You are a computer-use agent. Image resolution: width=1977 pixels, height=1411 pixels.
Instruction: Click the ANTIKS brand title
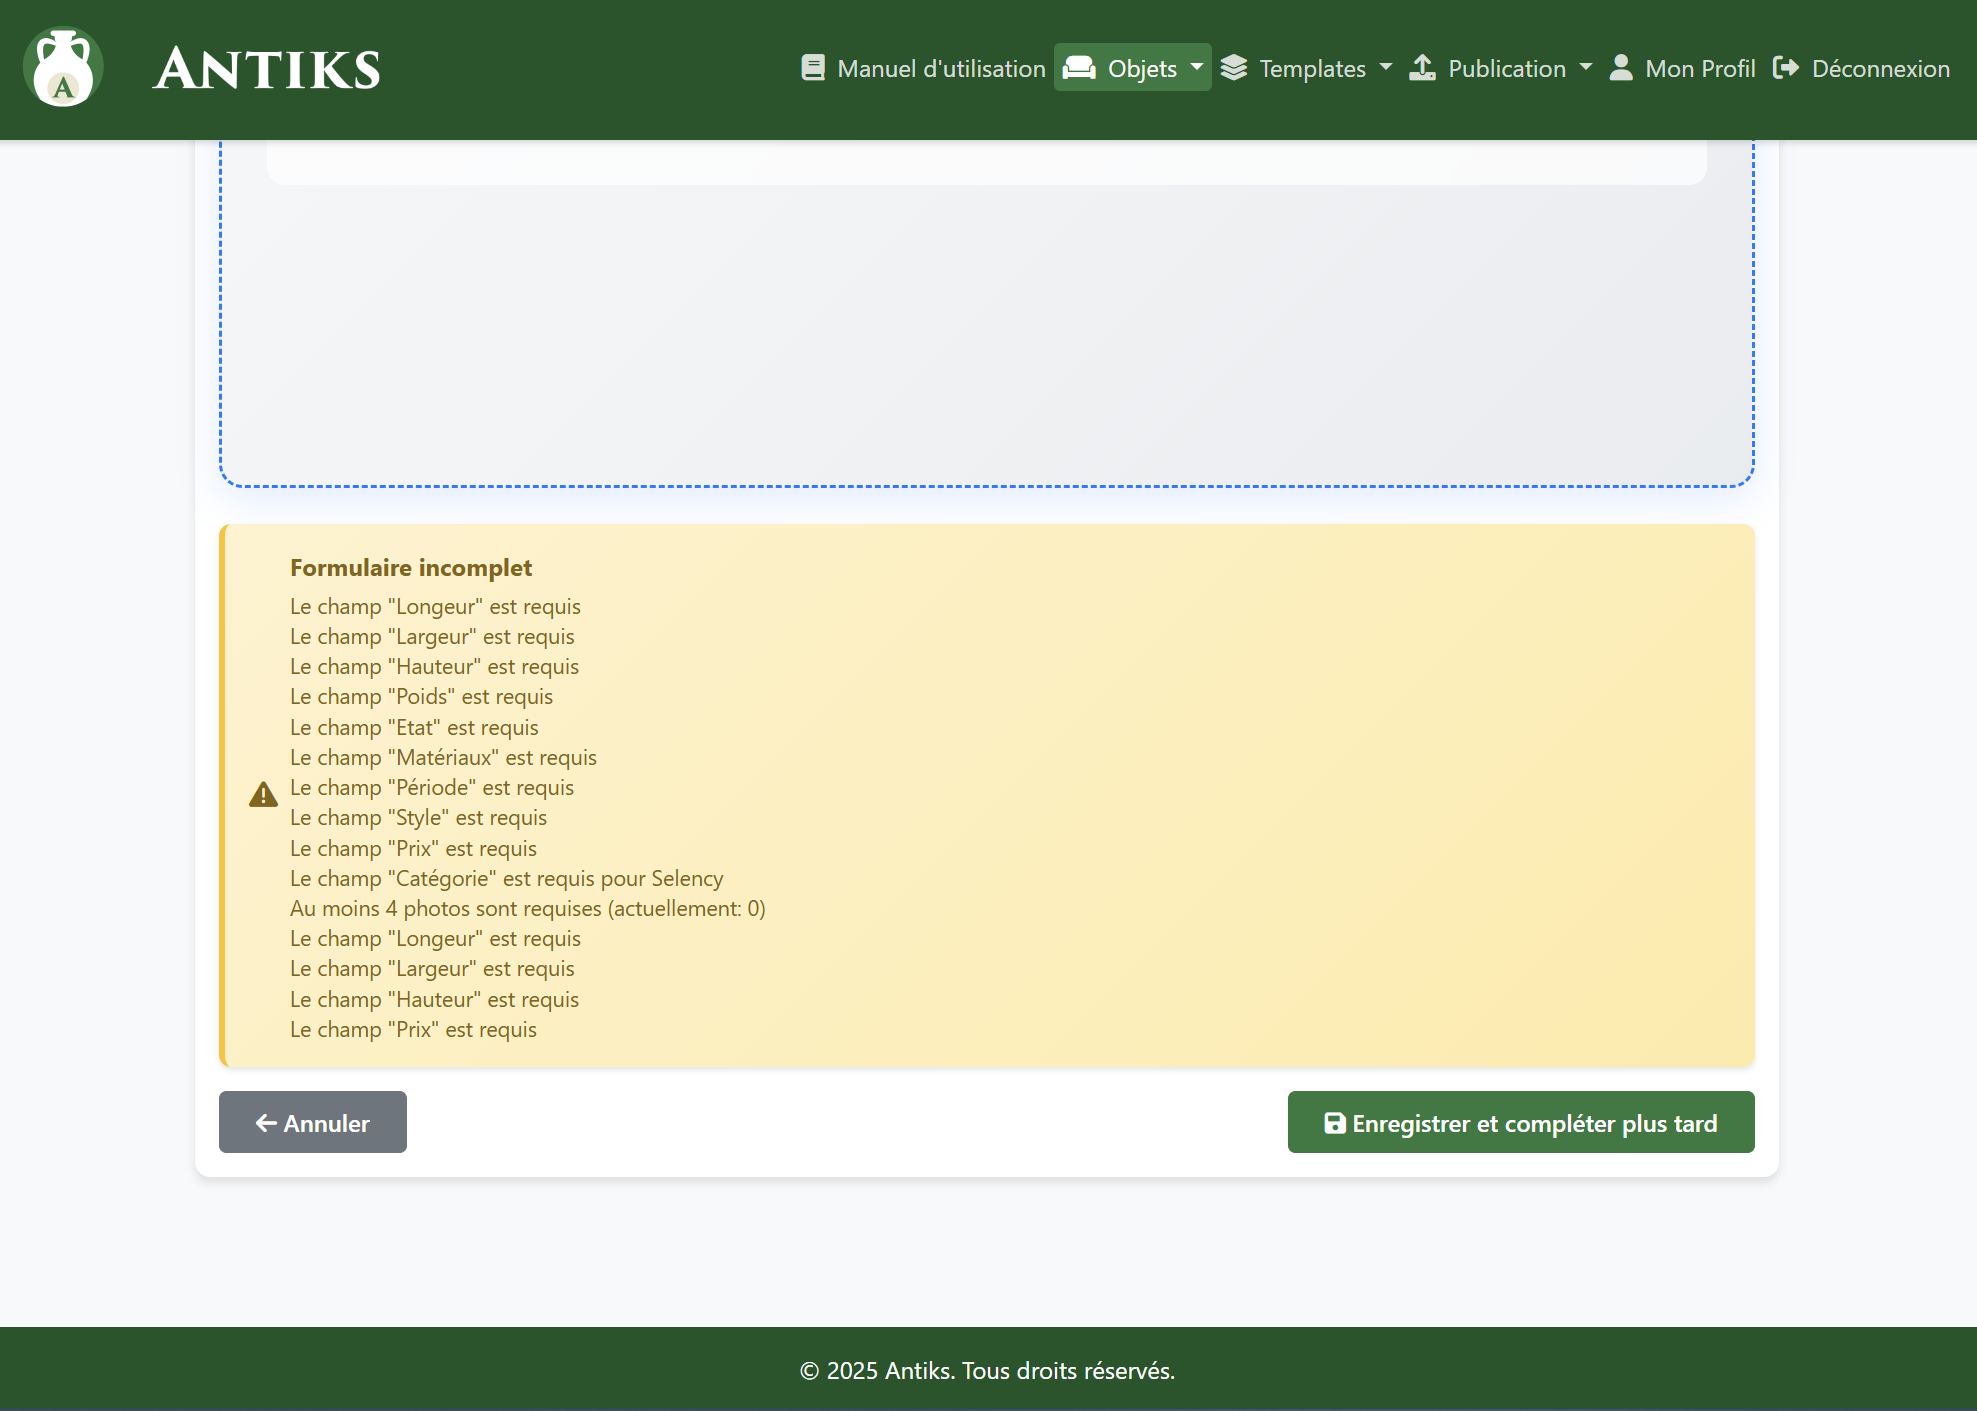coord(267,69)
